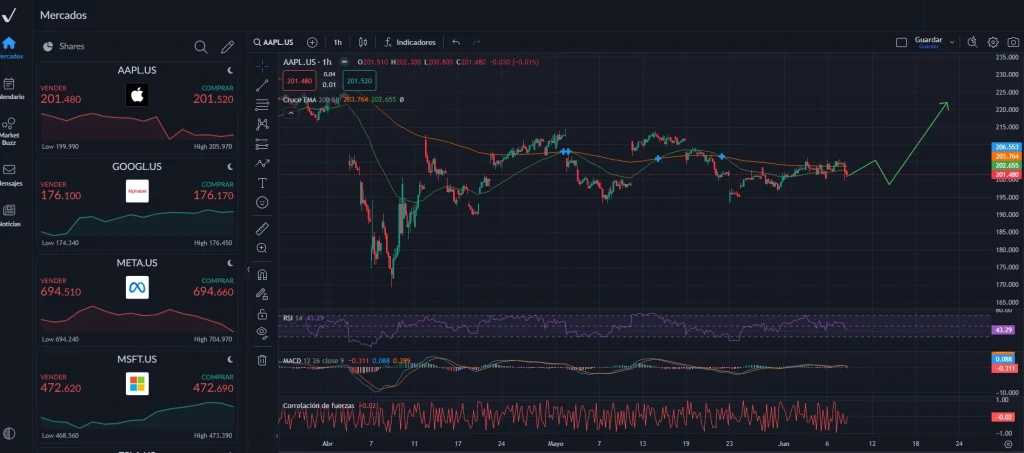Open the emoji sticker tool

pyautogui.click(x=262, y=202)
